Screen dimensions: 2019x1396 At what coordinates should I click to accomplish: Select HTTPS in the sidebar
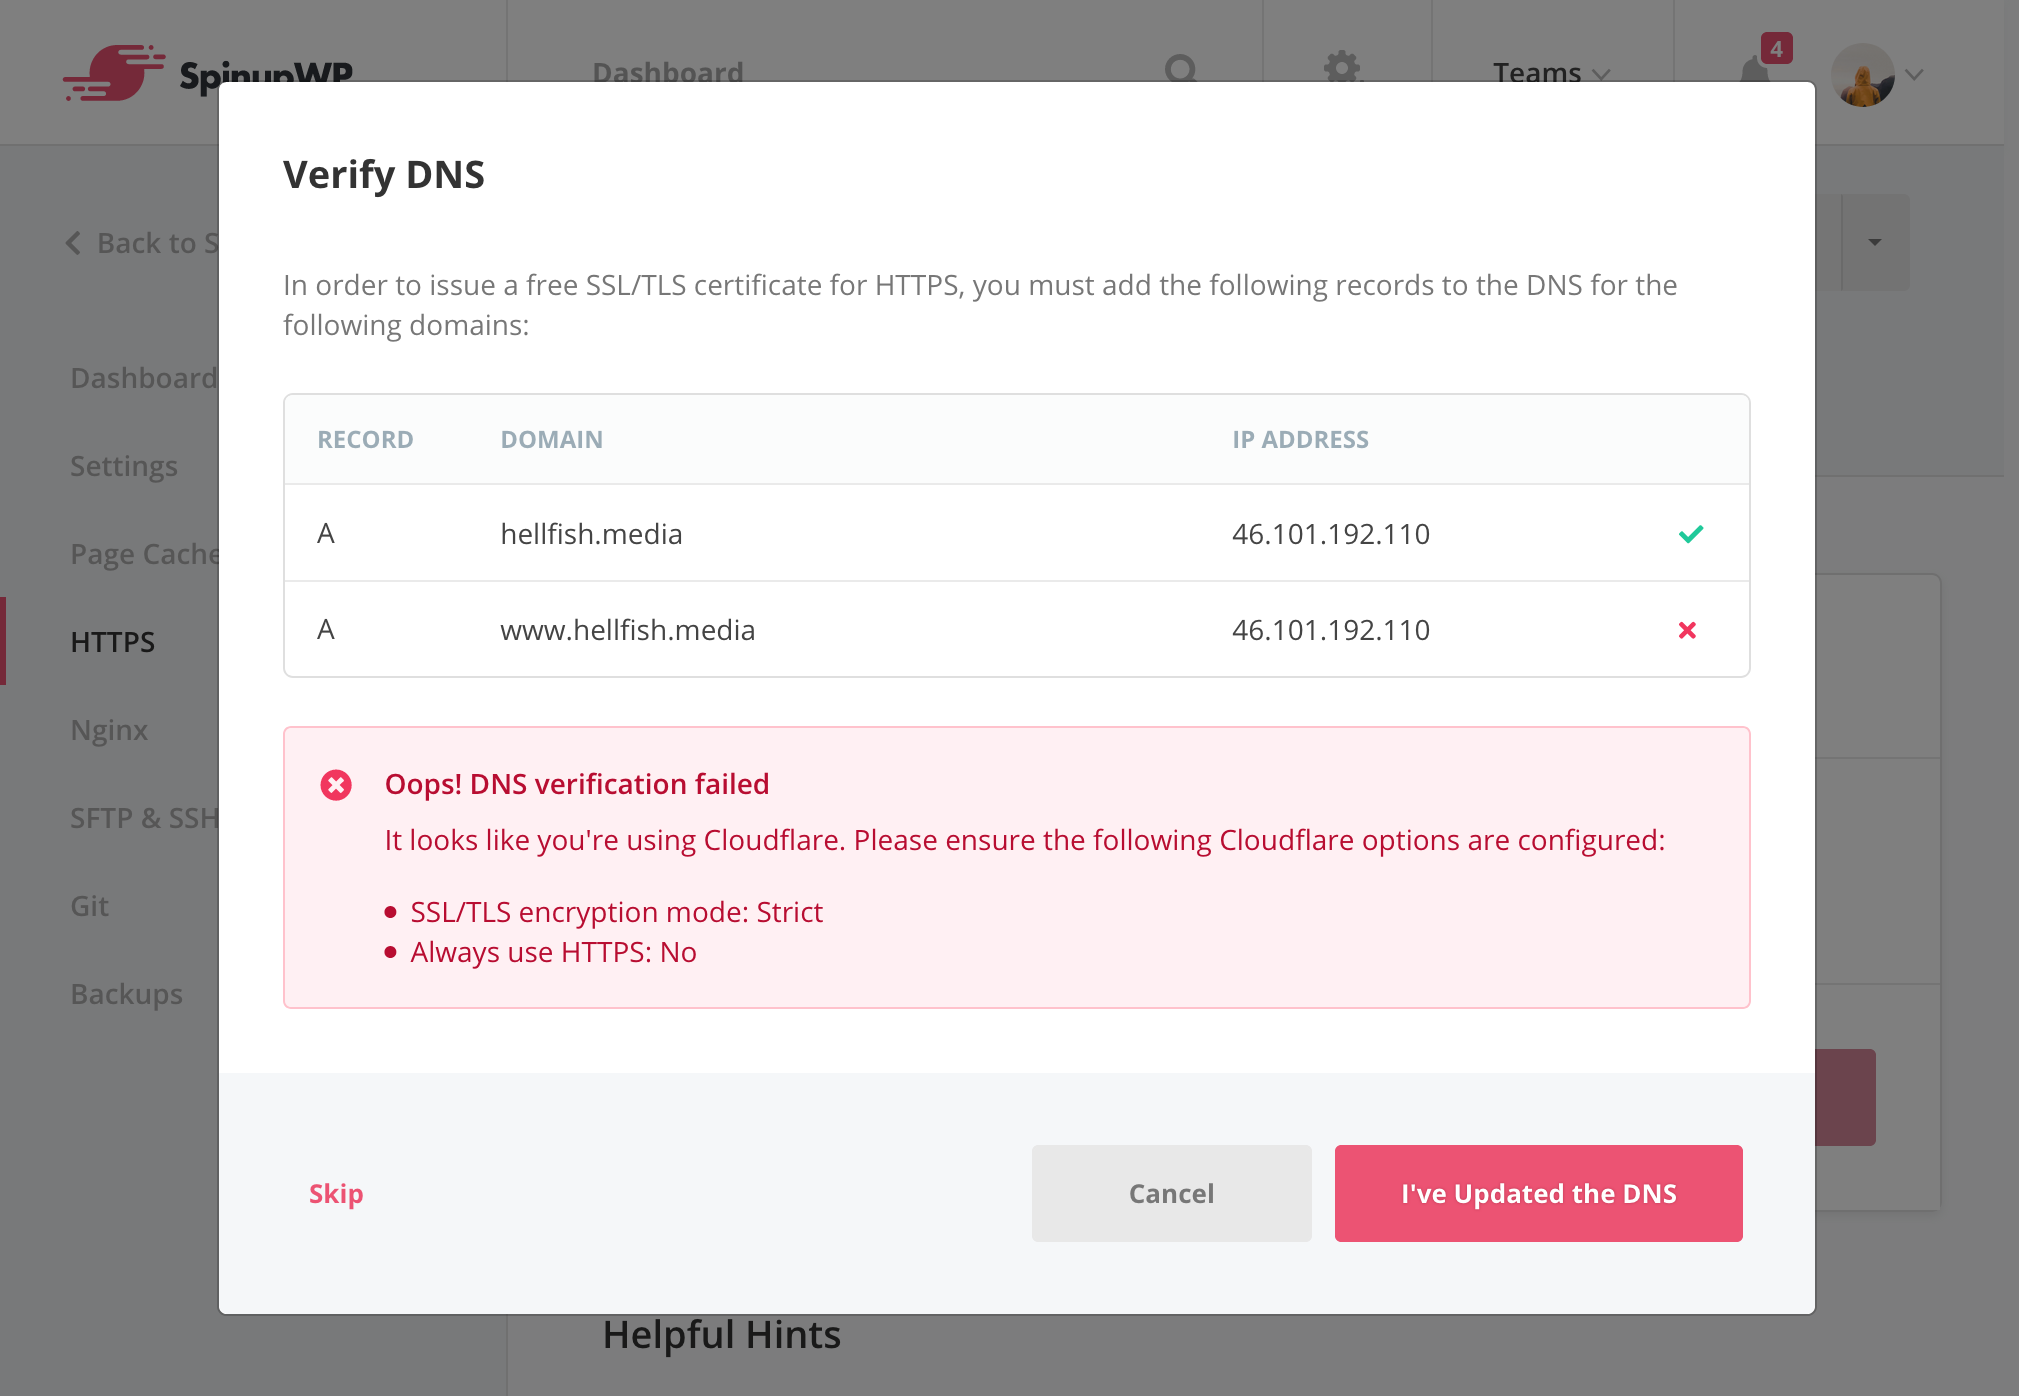pyautogui.click(x=113, y=642)
